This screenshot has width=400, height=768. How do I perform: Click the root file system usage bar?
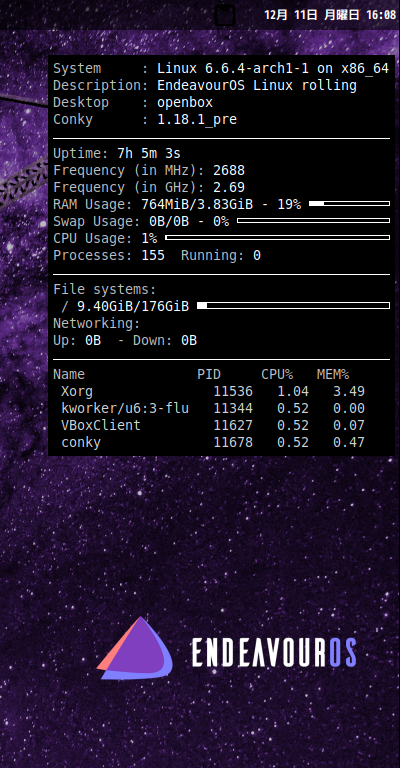(x=293, y=306)
